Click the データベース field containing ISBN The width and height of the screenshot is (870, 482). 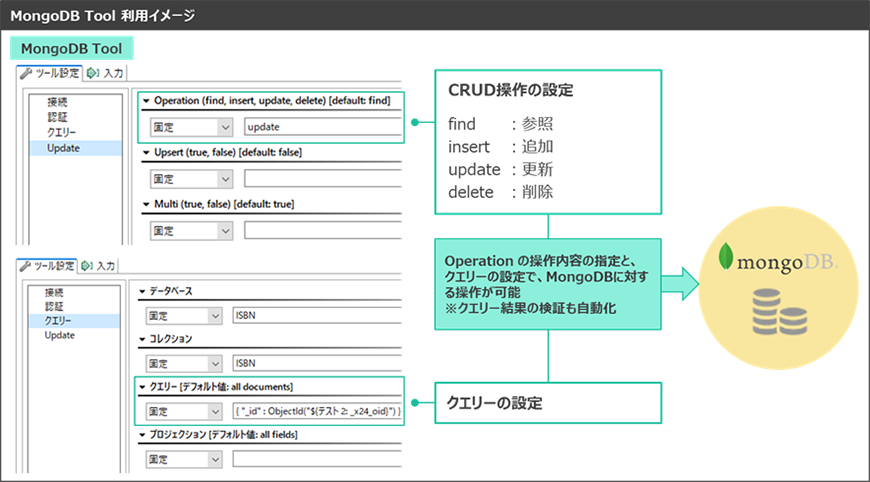pos(317,315)
